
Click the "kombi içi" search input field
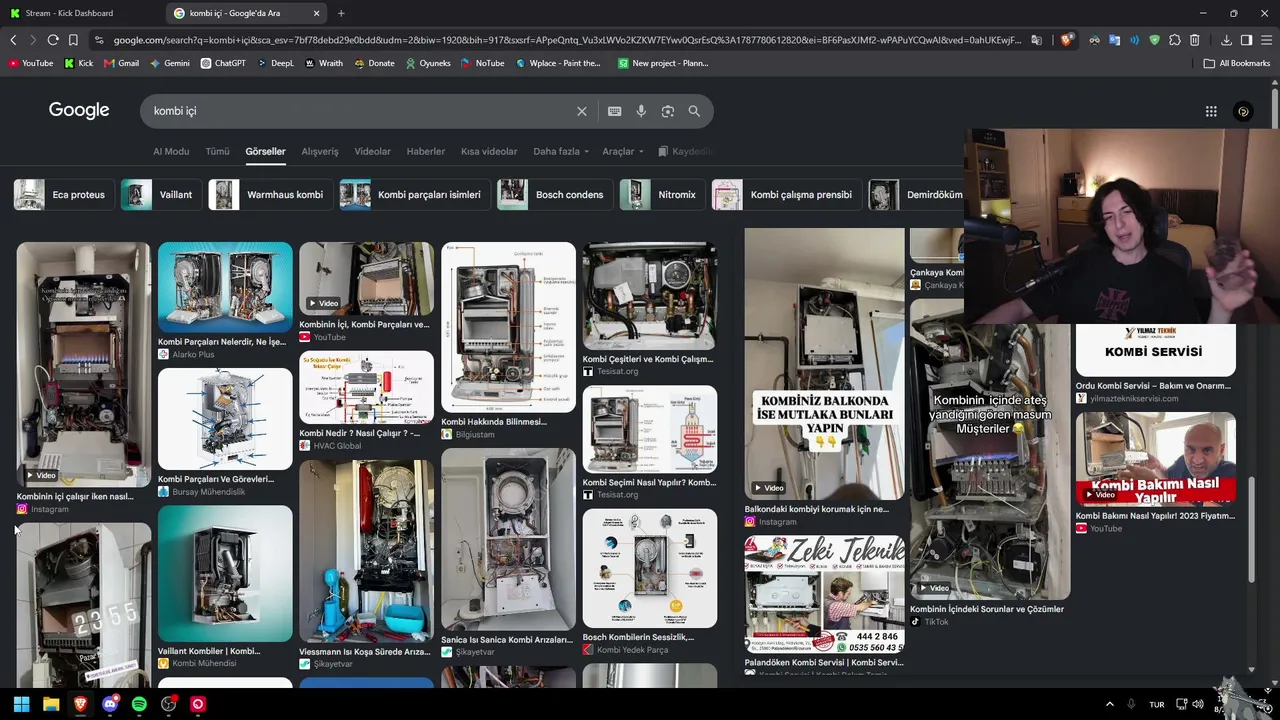click(x=360, y=111)
